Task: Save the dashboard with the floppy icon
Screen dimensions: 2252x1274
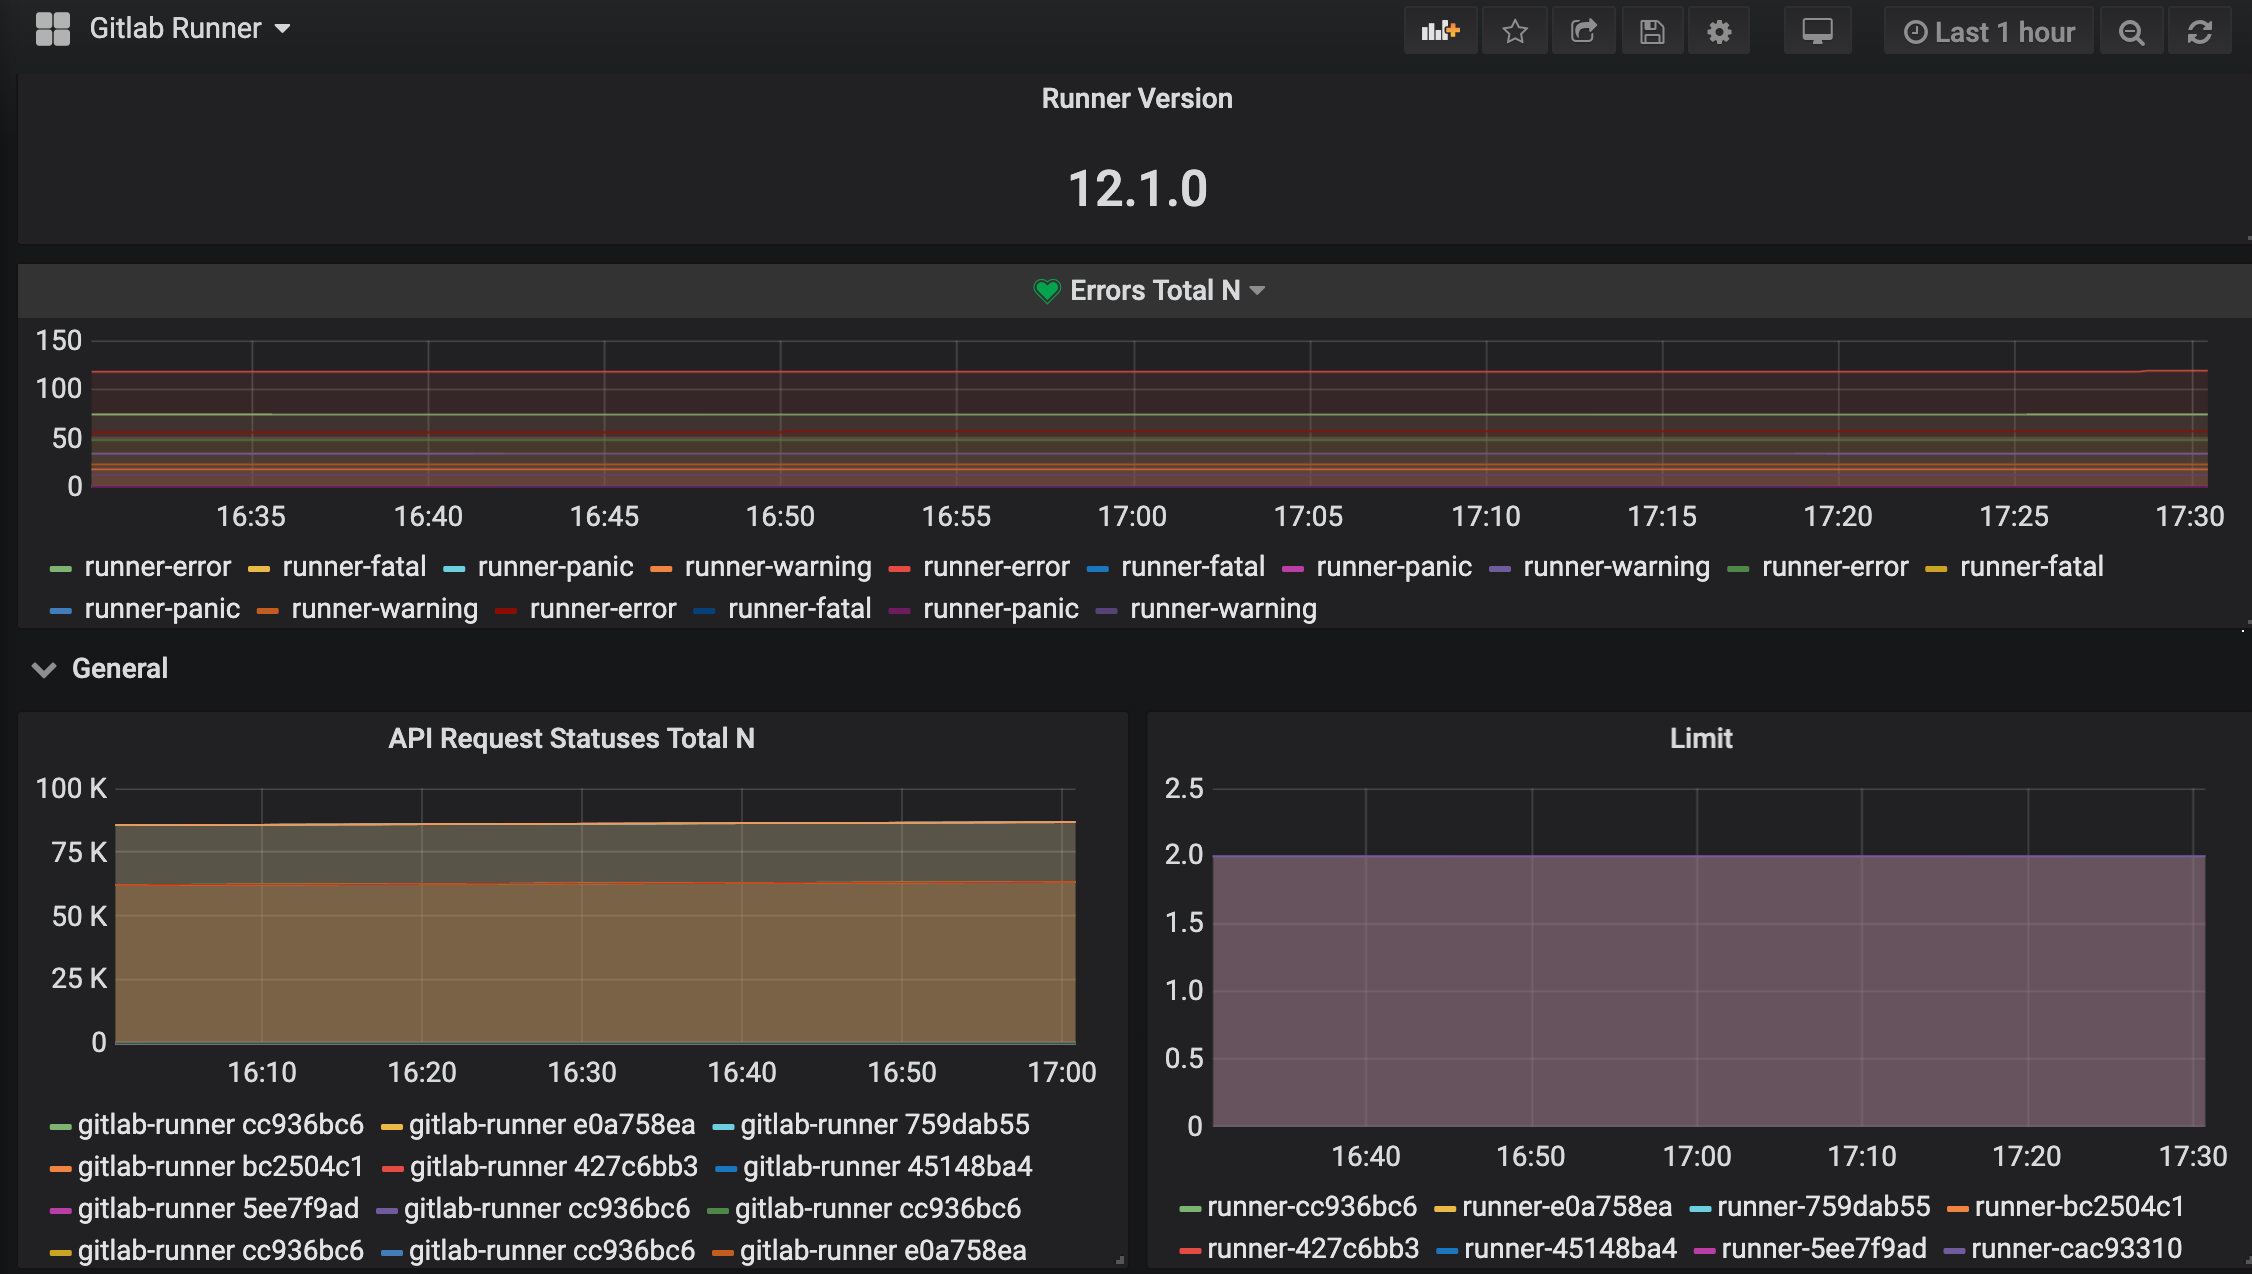Action: 1652,31
